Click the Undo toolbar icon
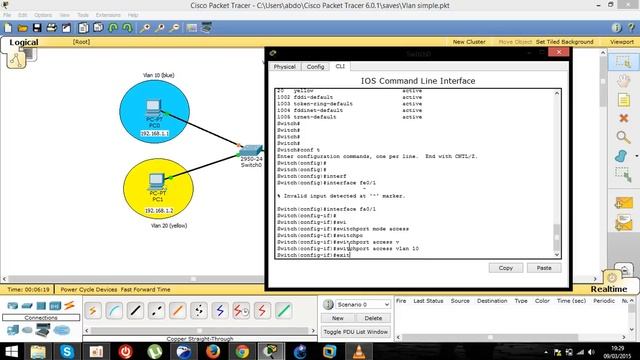The height and width of the screenshot is (360, 640). pyautogui.click(x=113, y=28)
